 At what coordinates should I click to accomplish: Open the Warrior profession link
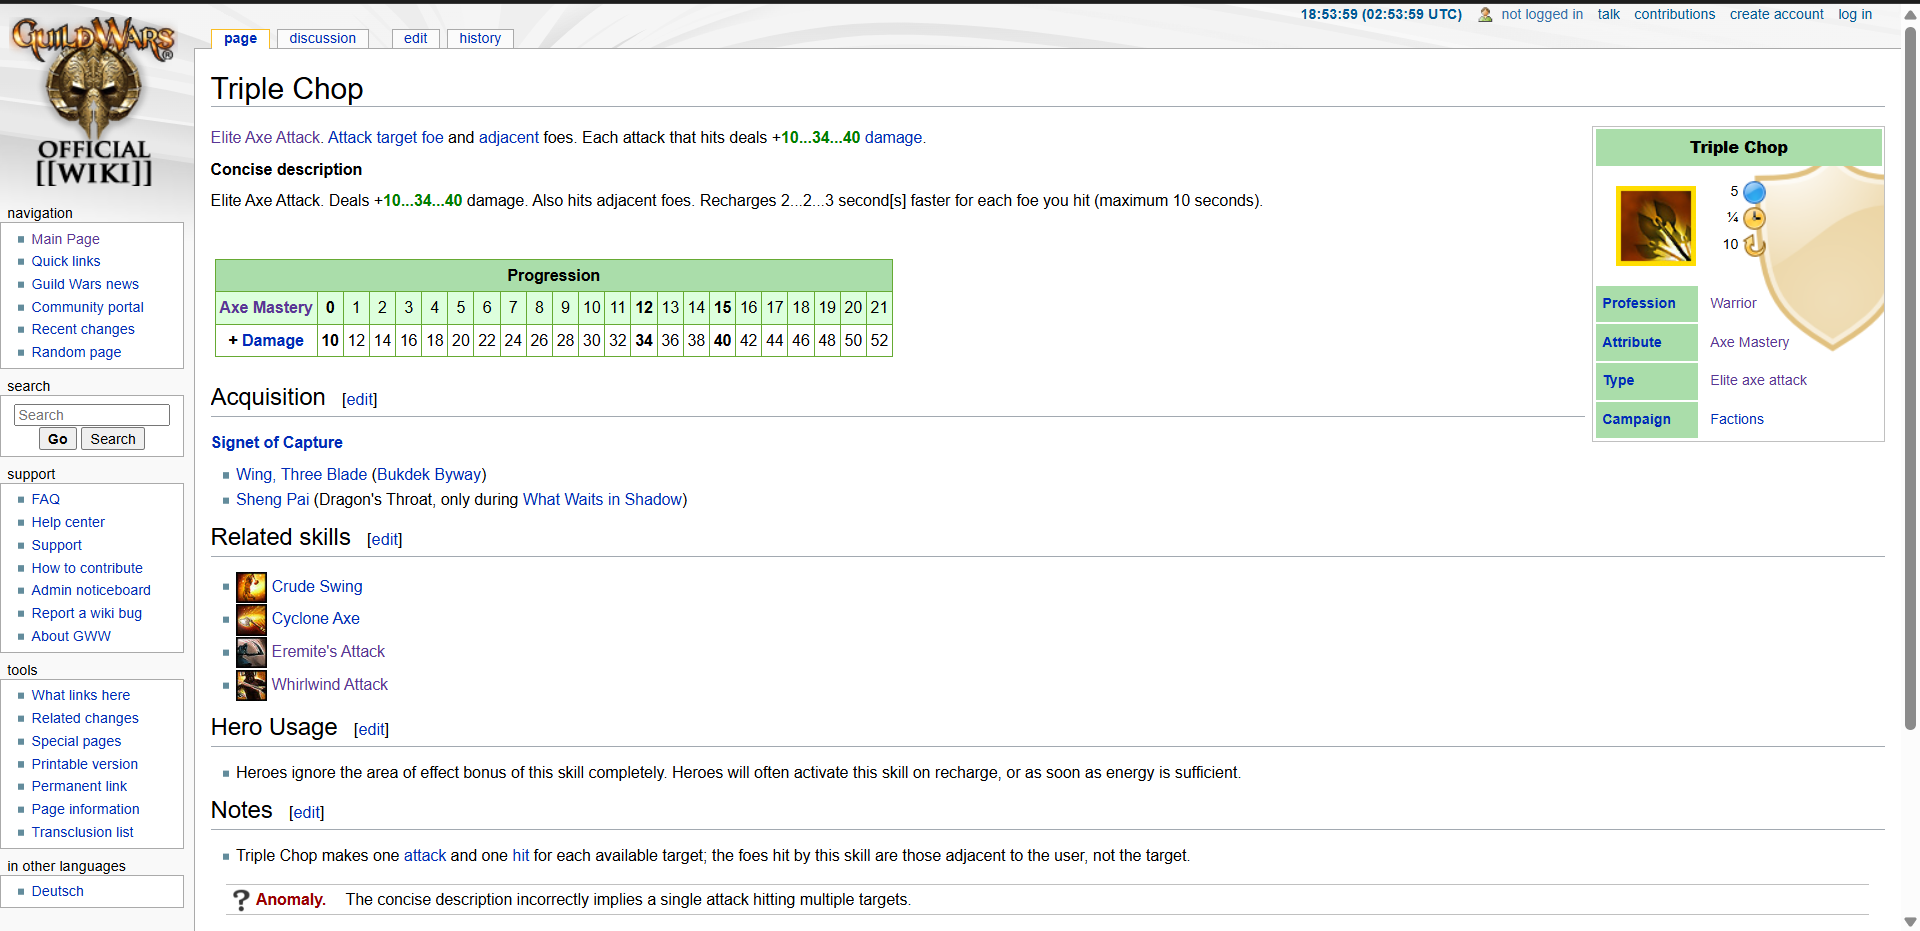point(1733,303)
